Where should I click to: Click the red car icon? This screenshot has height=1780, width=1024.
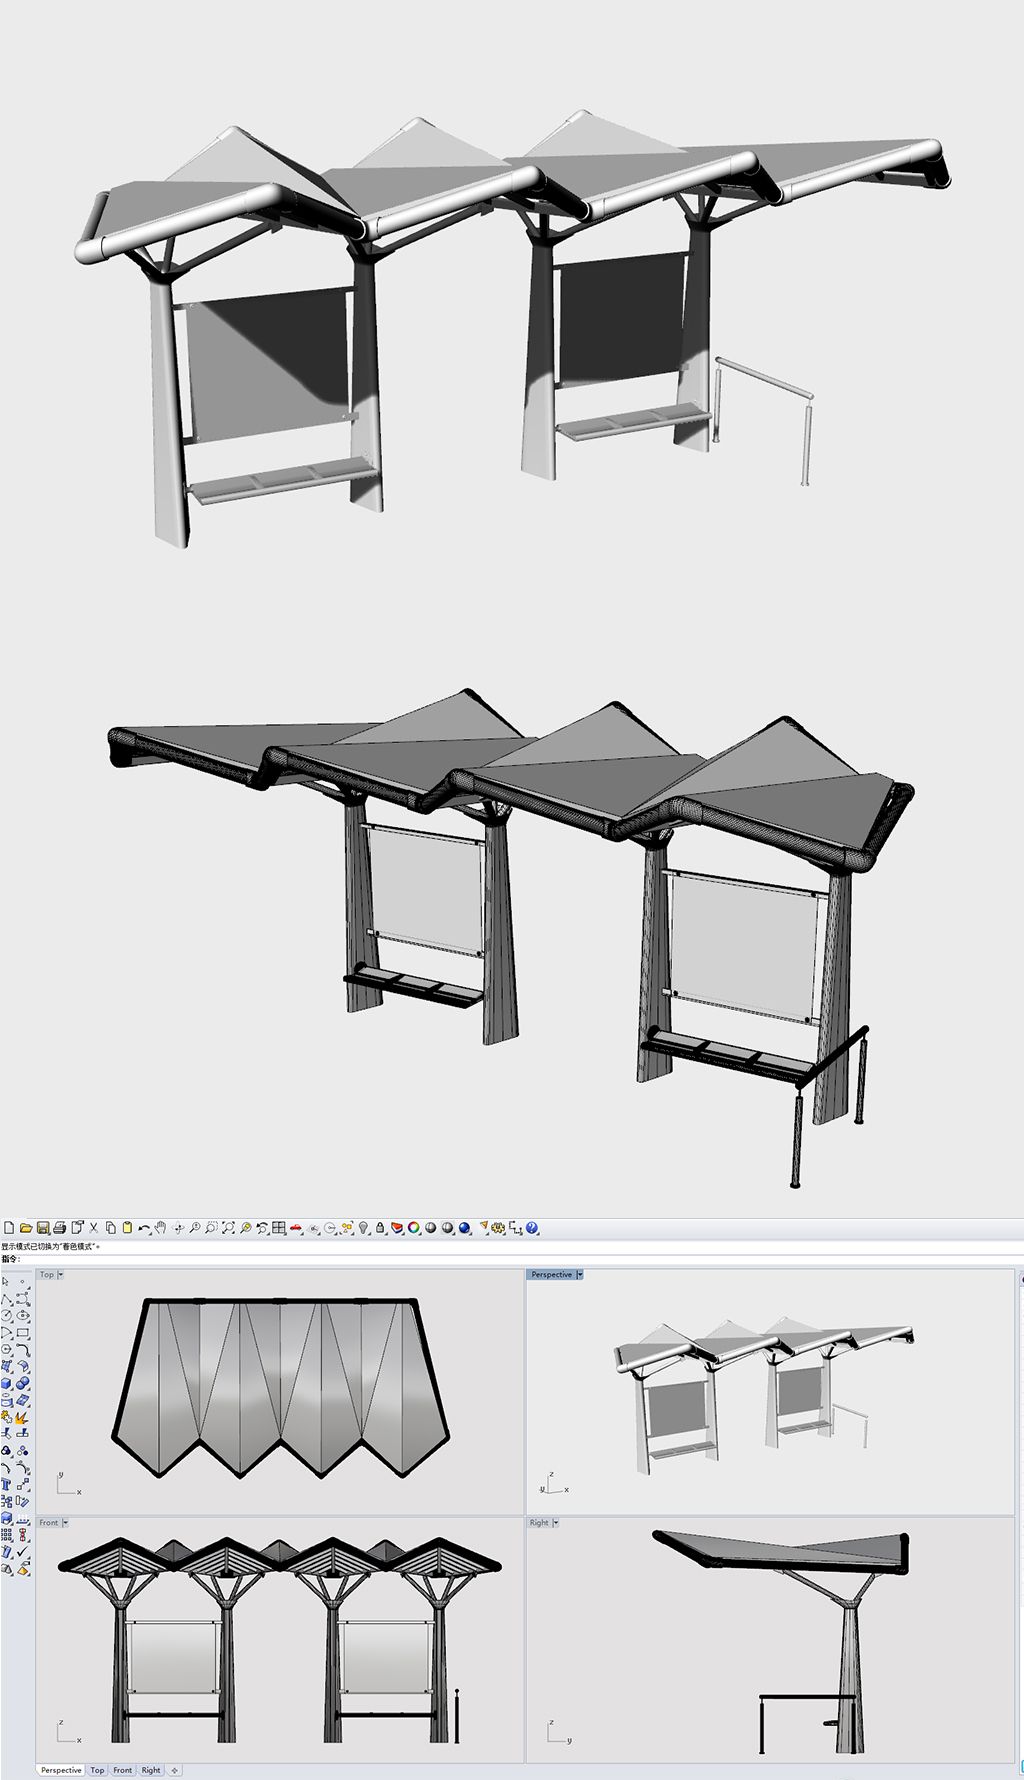point(296,1227)
